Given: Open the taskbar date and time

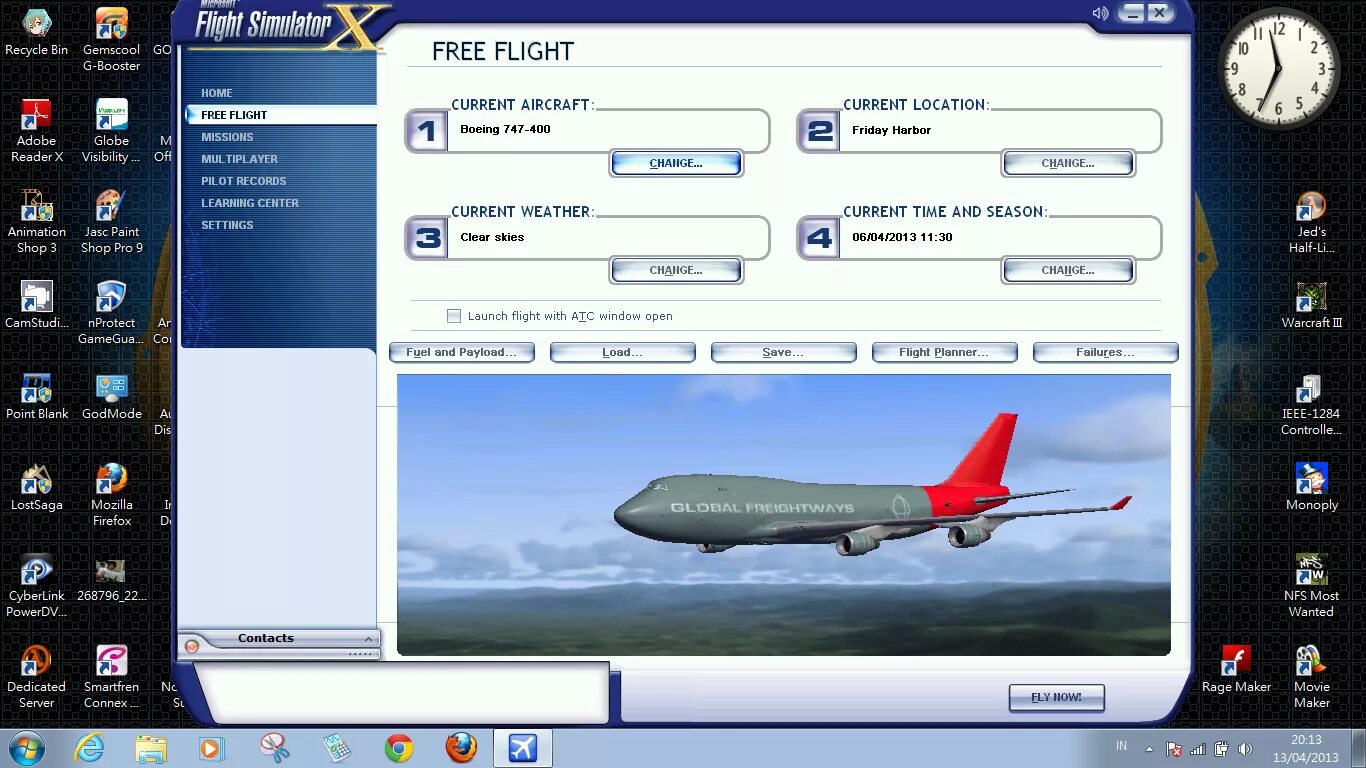Looking at the screenshot, I should [1306, 748].
